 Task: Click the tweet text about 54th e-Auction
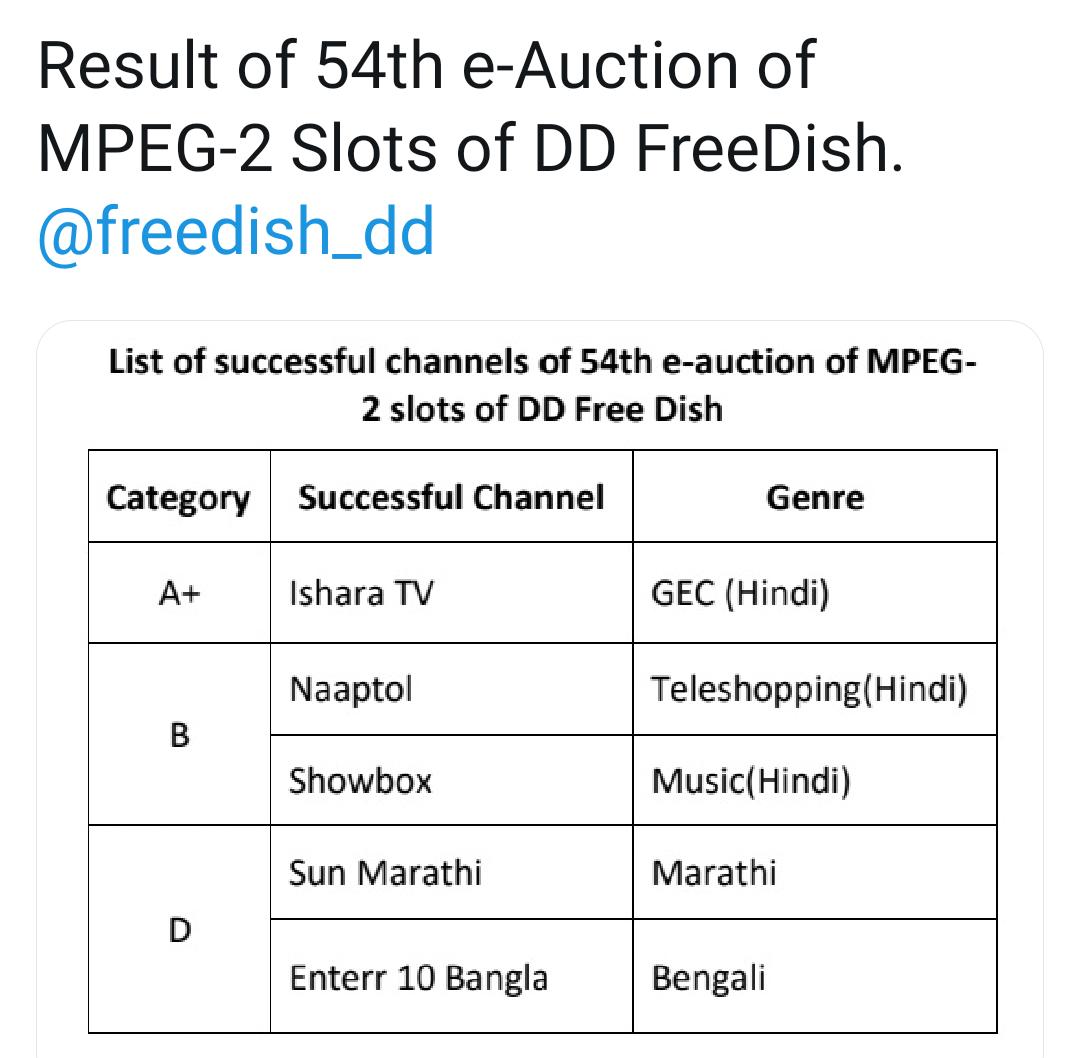tap(470, 107)
